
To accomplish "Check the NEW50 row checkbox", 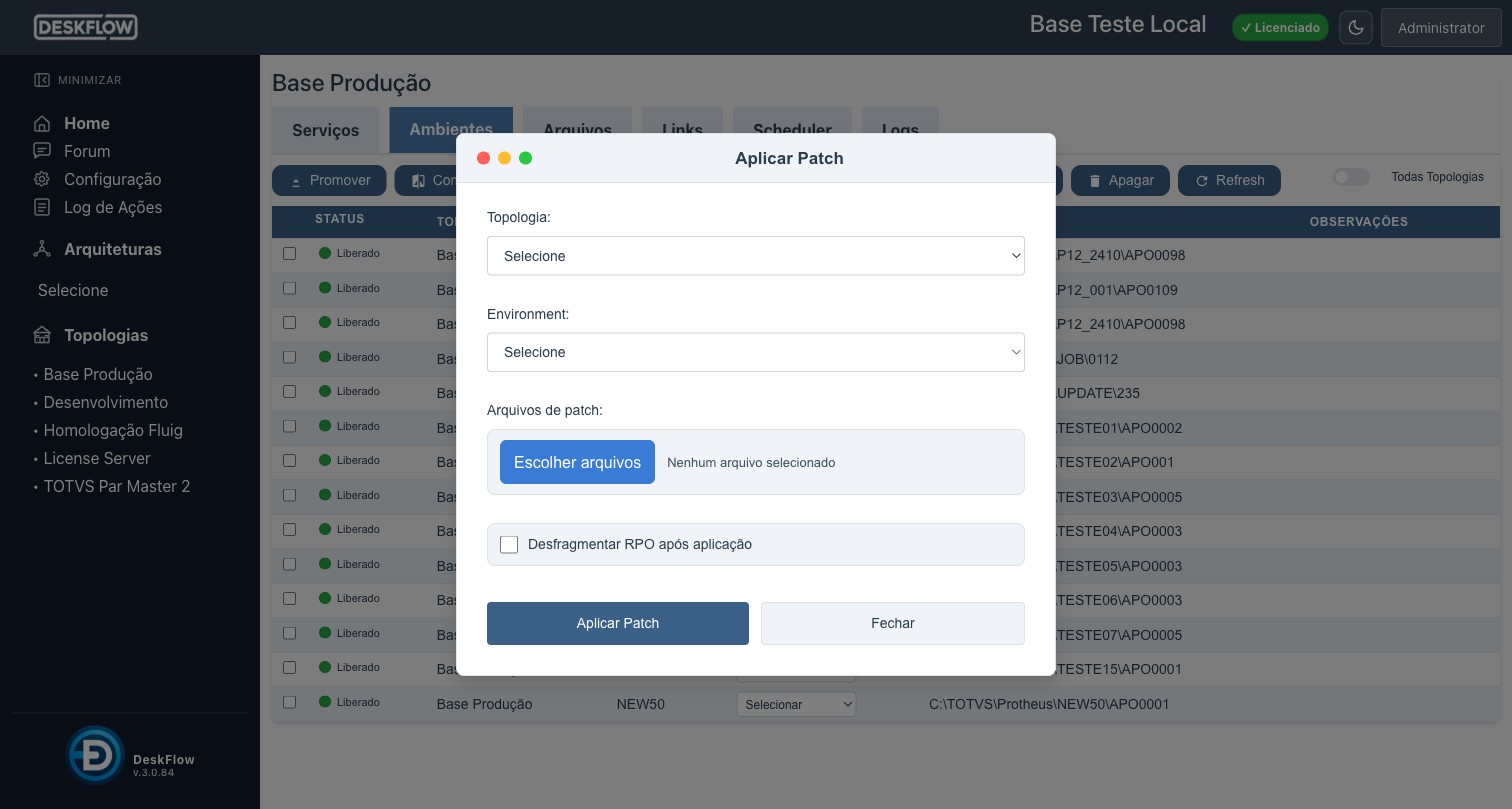I will coord(290,702).
